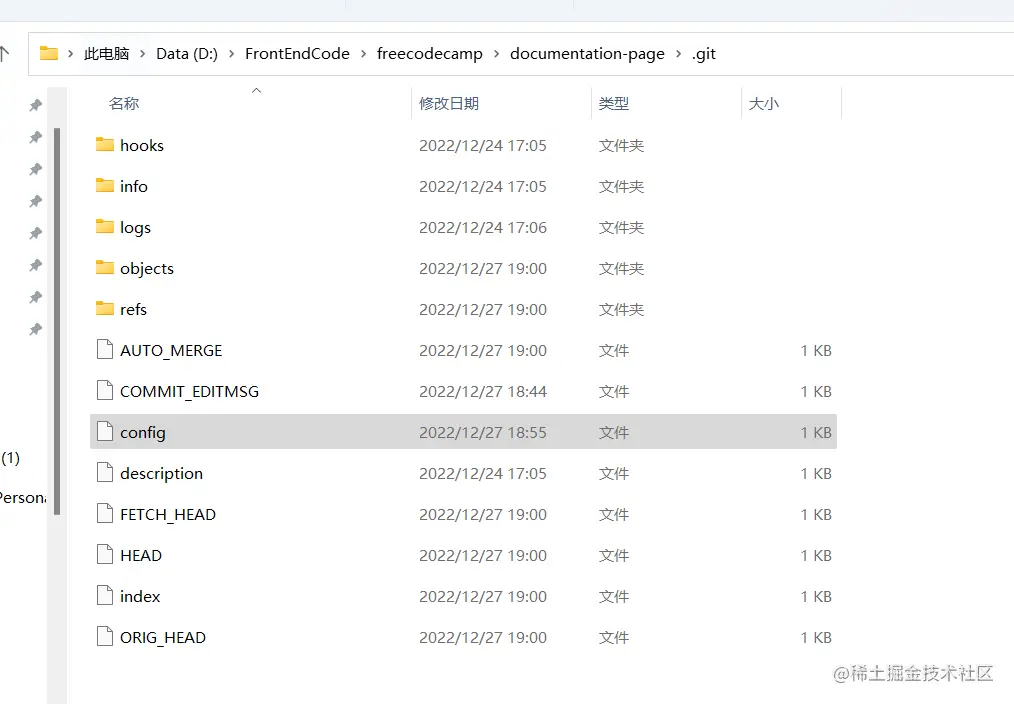1014x704 pixels.
Task: Expand chevron after freecodecamp breadcrumb
Action: point(496,54)
